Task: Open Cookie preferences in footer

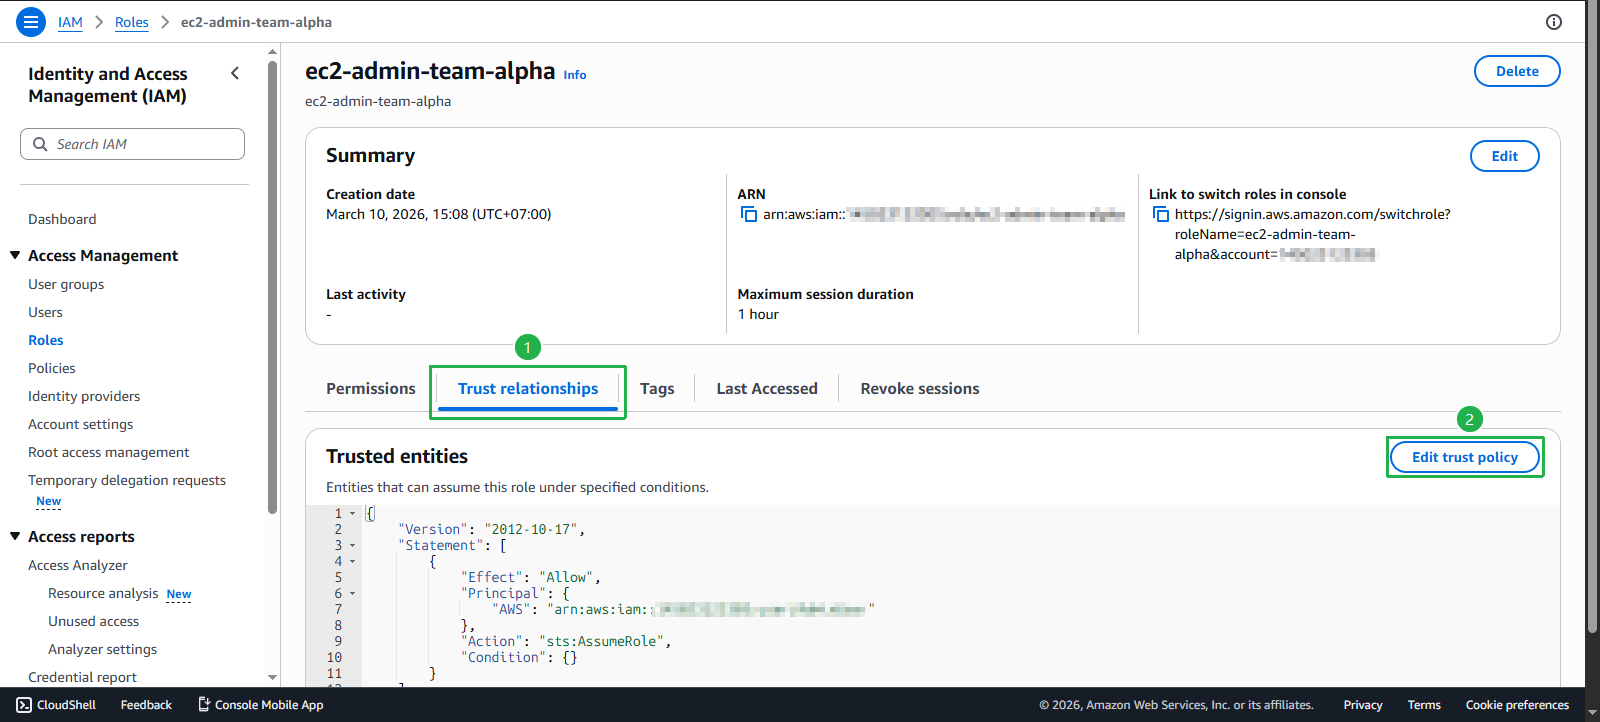Action: (1517, 705)
